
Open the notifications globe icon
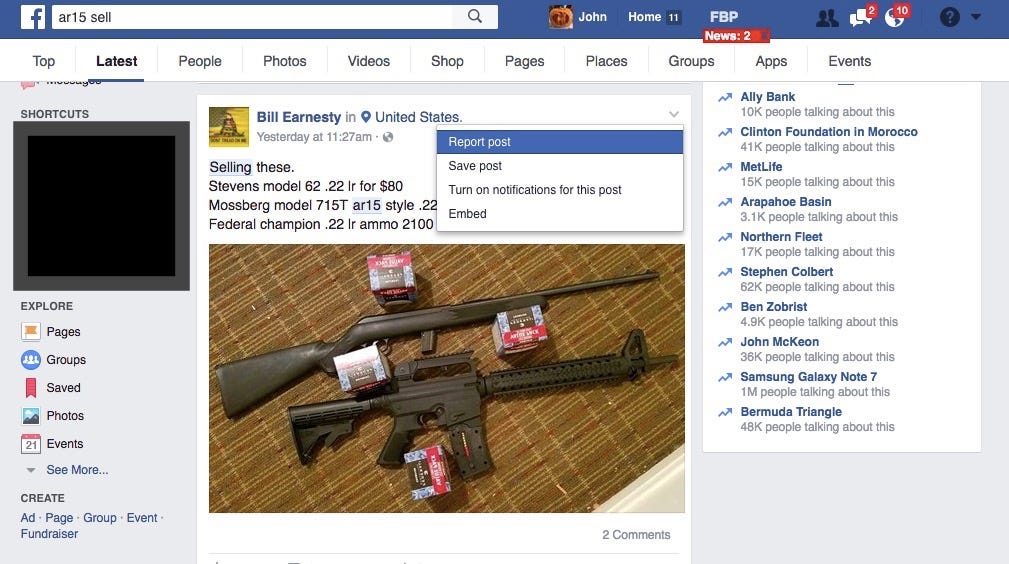[x=896, y=16]
